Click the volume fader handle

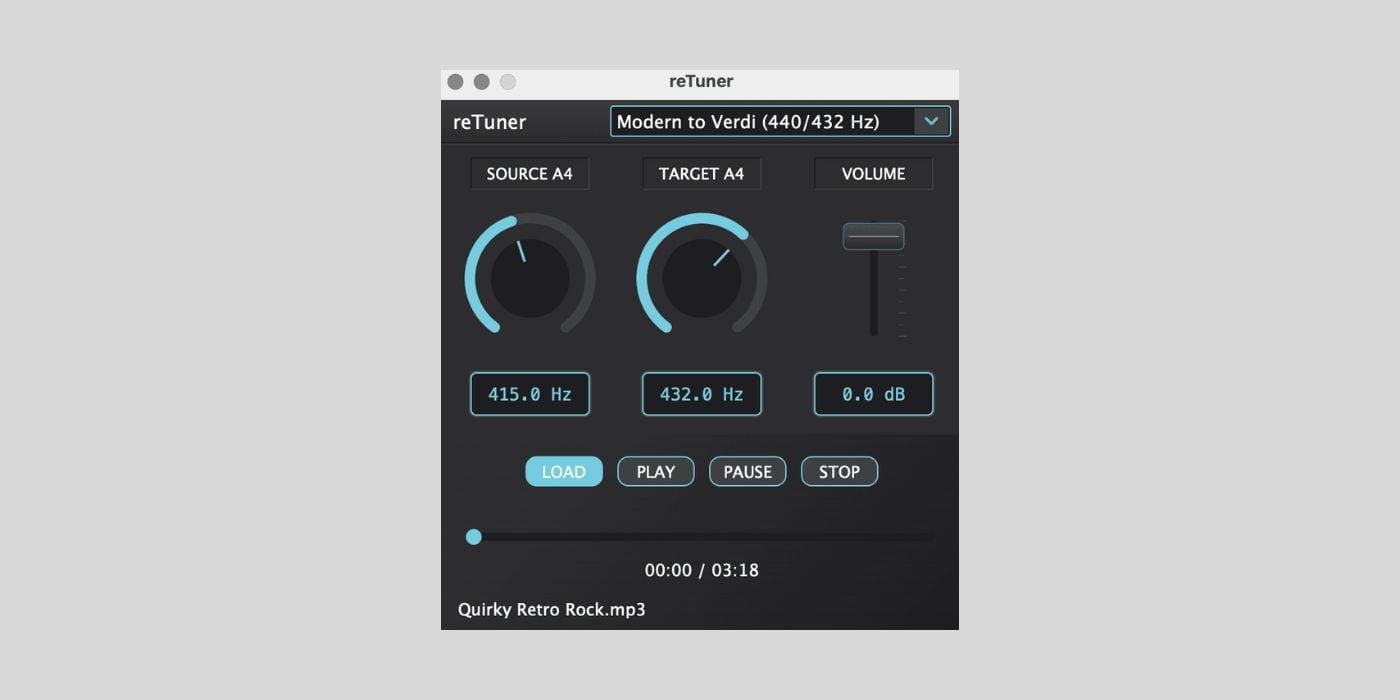tap(872, 235)
